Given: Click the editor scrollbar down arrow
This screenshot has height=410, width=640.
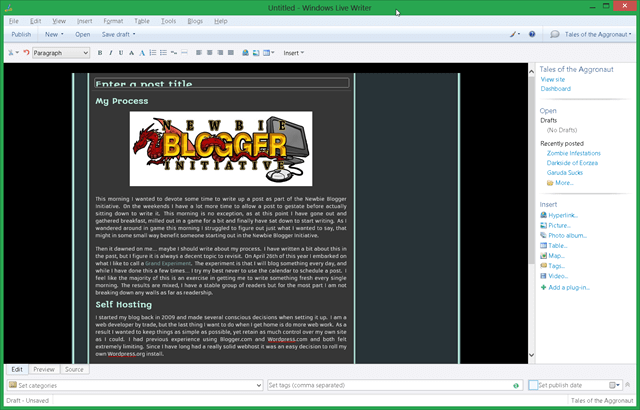Looking at the screenshot, I should pyautogui.click(x=531, y=355).
